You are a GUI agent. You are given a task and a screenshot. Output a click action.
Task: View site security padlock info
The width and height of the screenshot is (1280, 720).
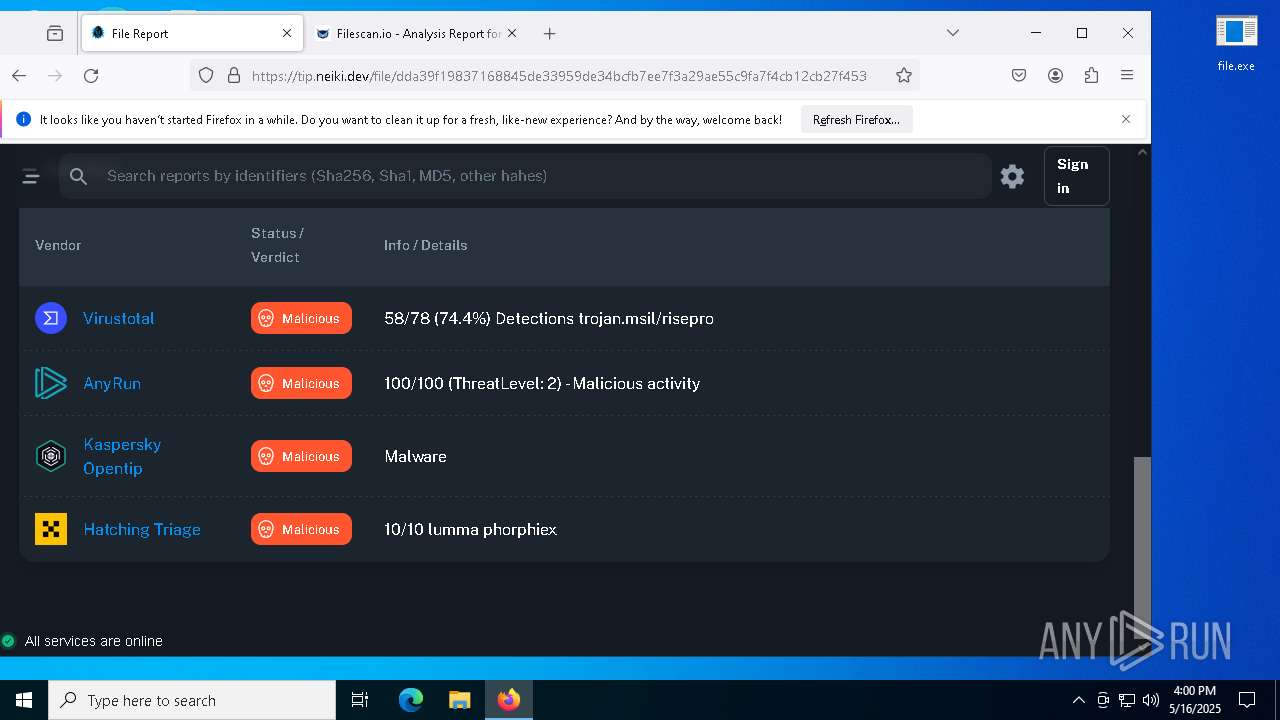tap(234, 75)
